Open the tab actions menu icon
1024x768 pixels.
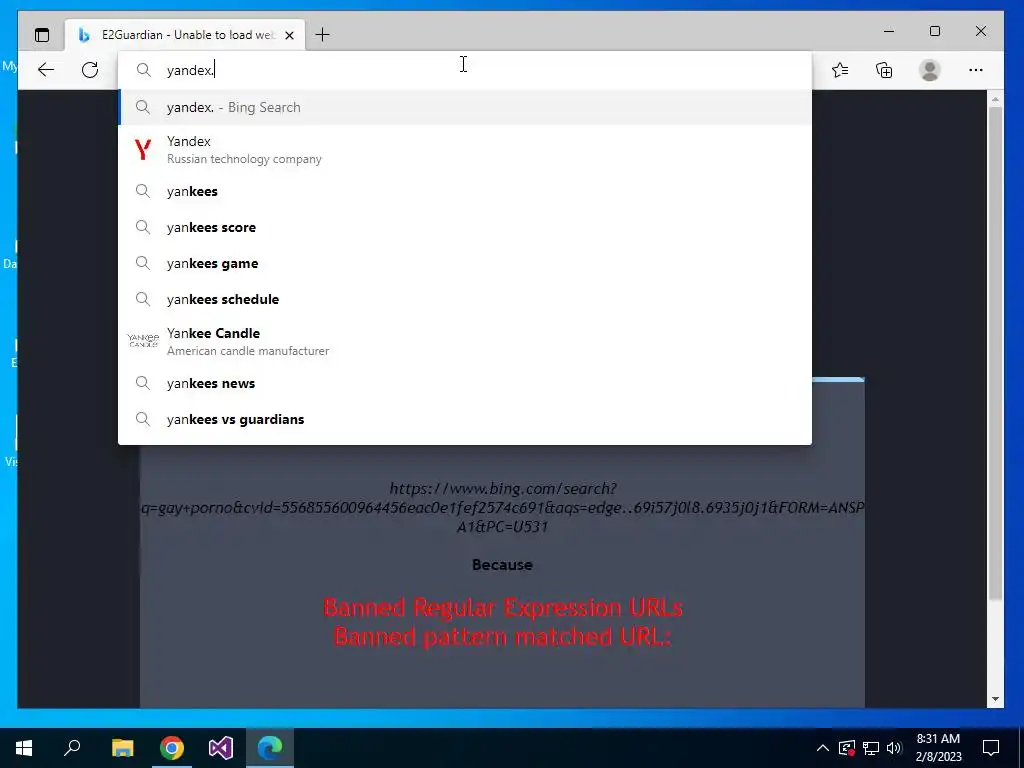tap(42, 35)
